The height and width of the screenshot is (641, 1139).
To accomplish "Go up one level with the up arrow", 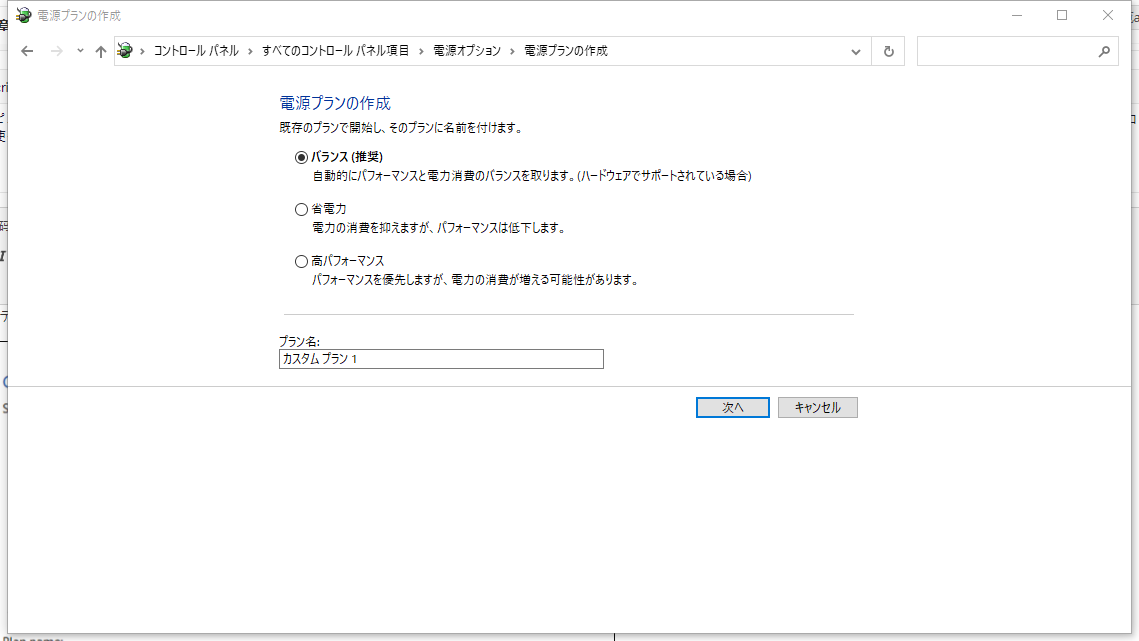I will click(x=100, y=50).
